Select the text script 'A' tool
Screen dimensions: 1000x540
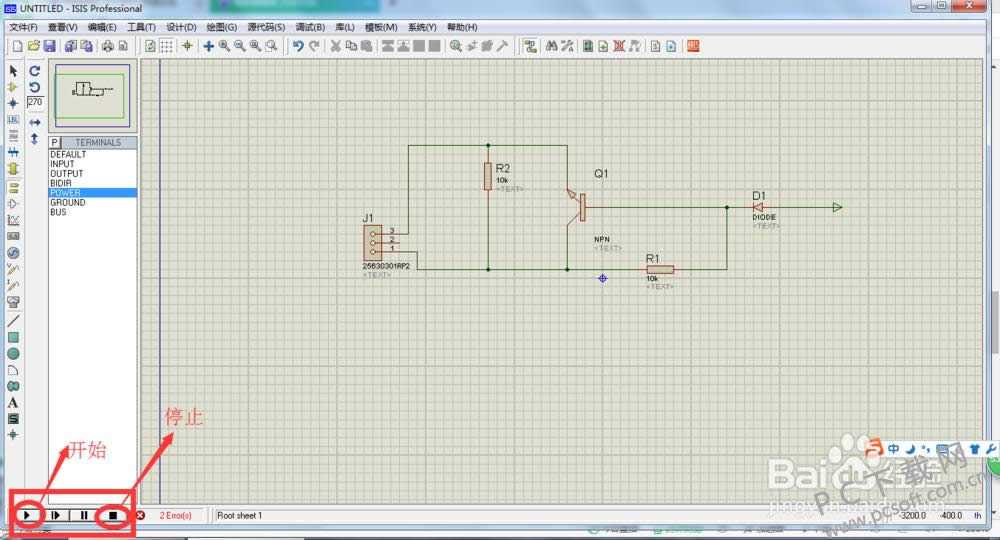13,403
